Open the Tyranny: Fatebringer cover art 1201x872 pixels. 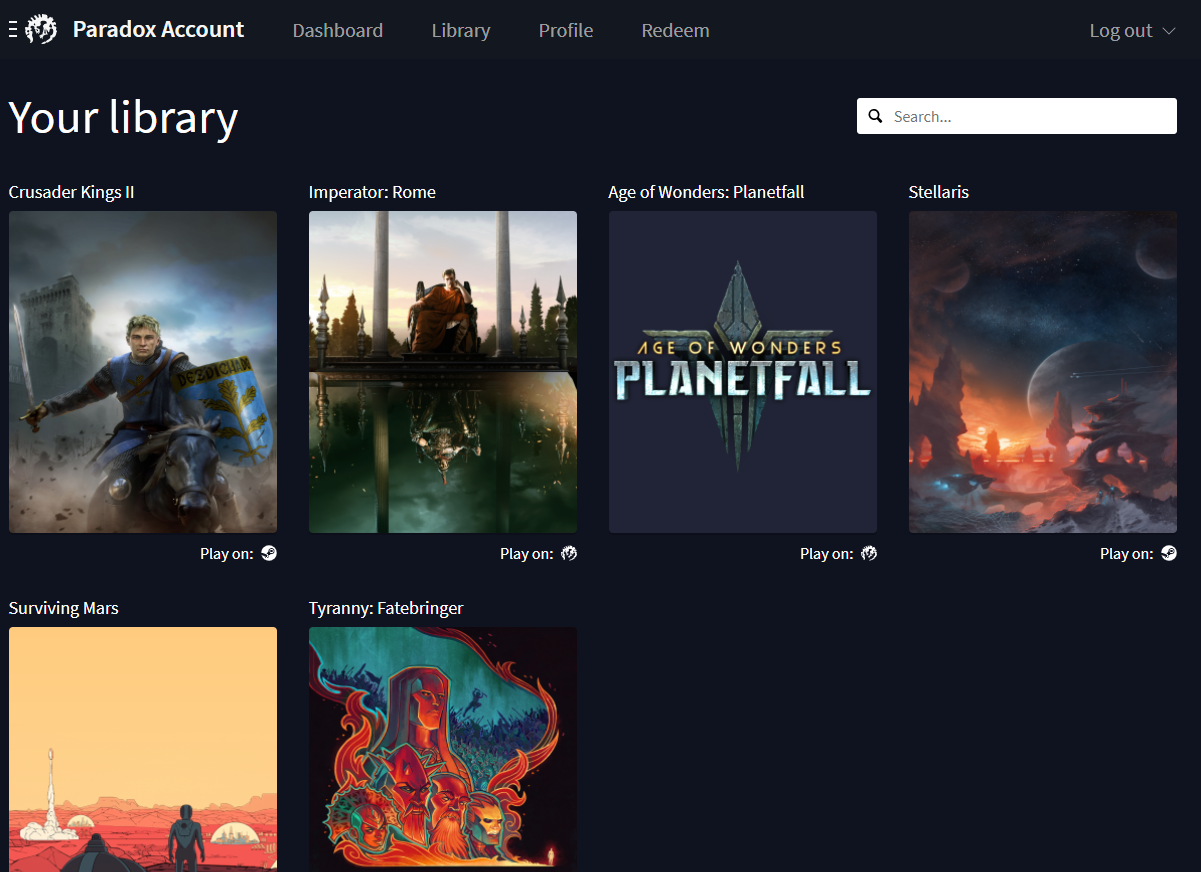[x=443, y=749]
